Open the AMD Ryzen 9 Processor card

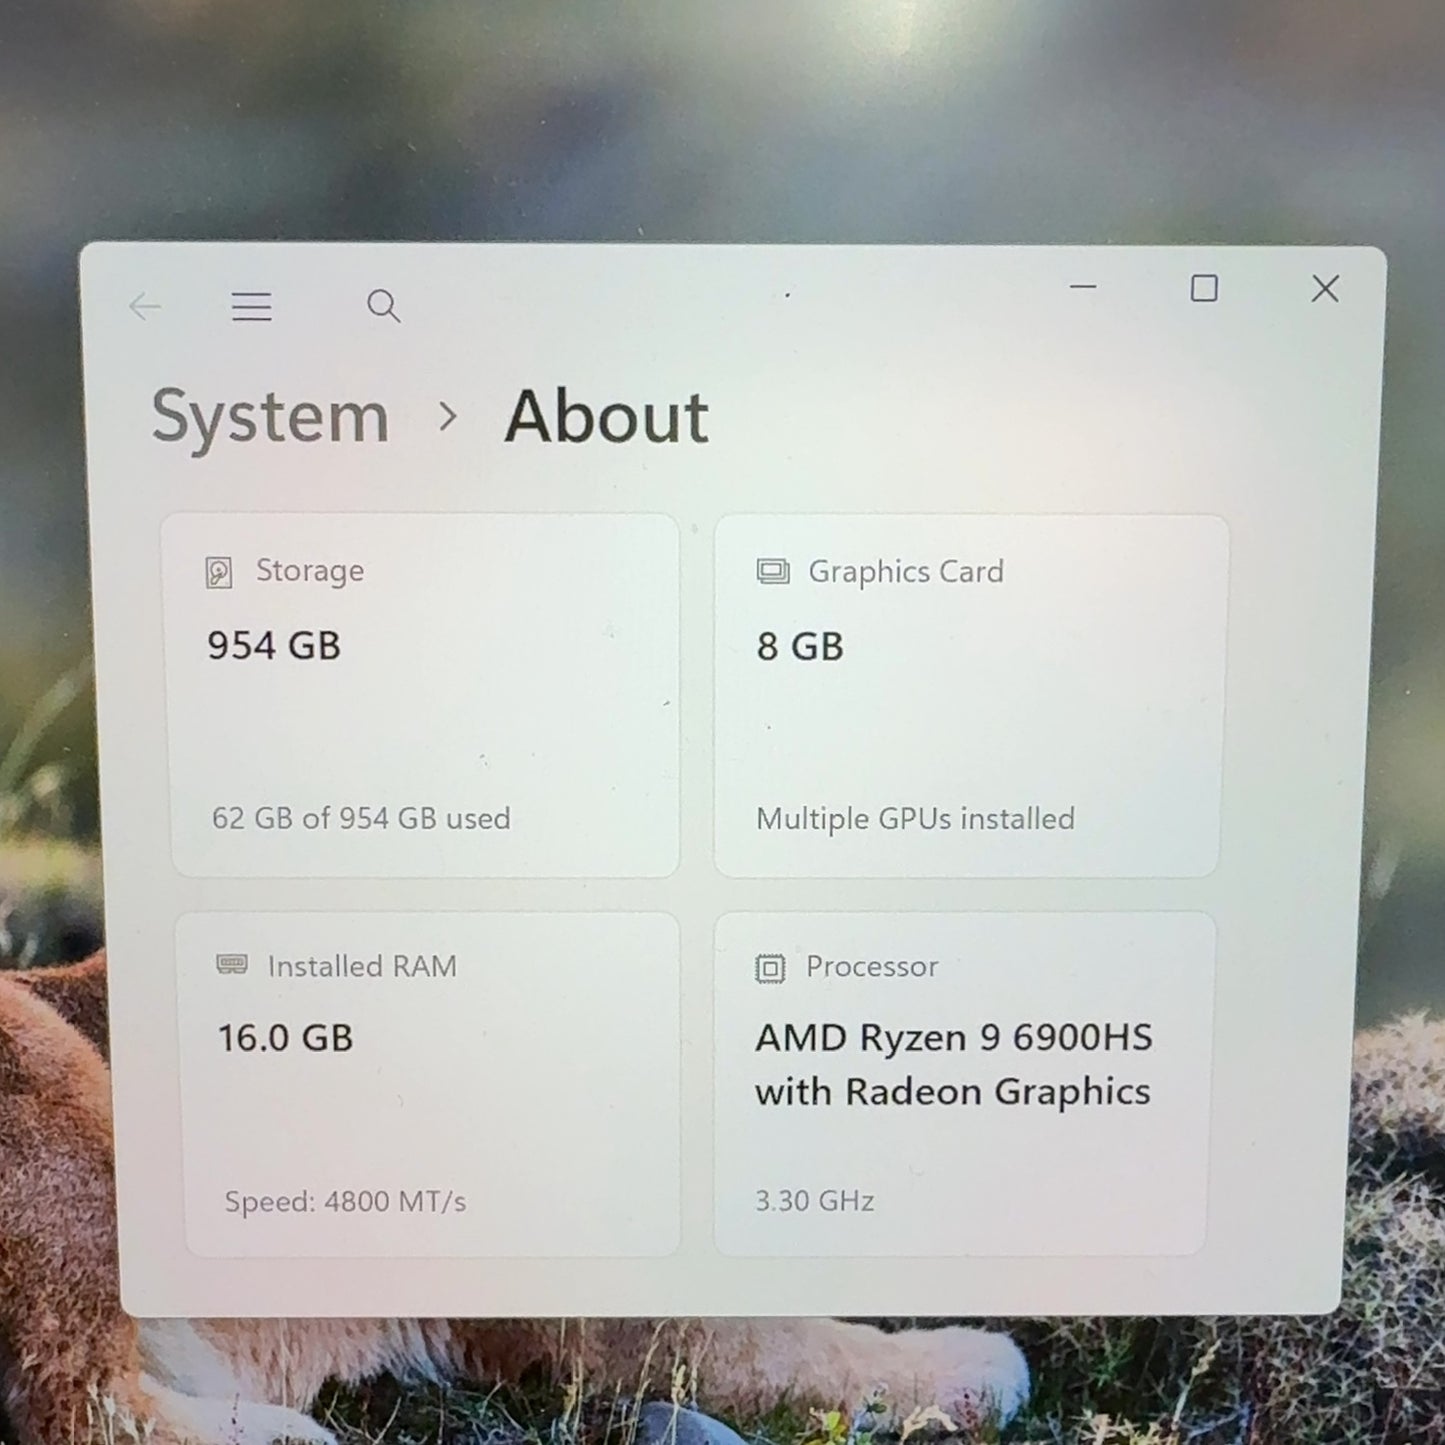point(963,1084)
